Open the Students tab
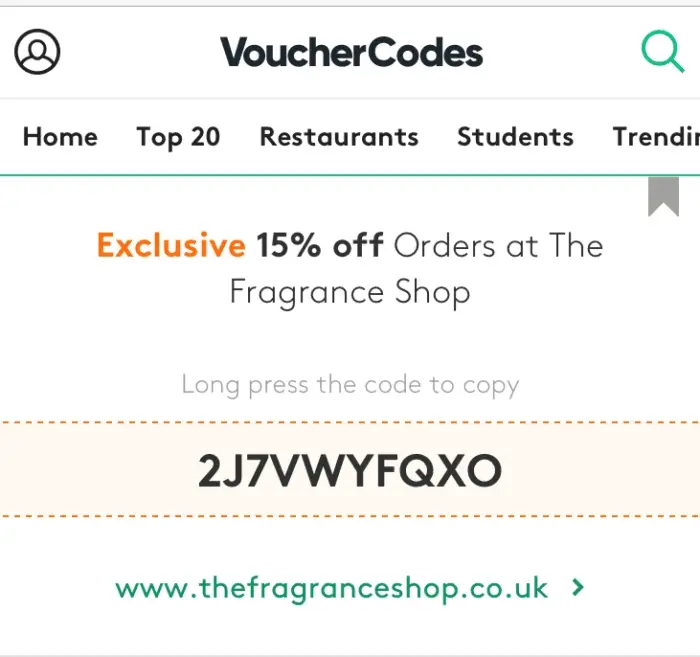The image size is (700, 657). (515, 137)
